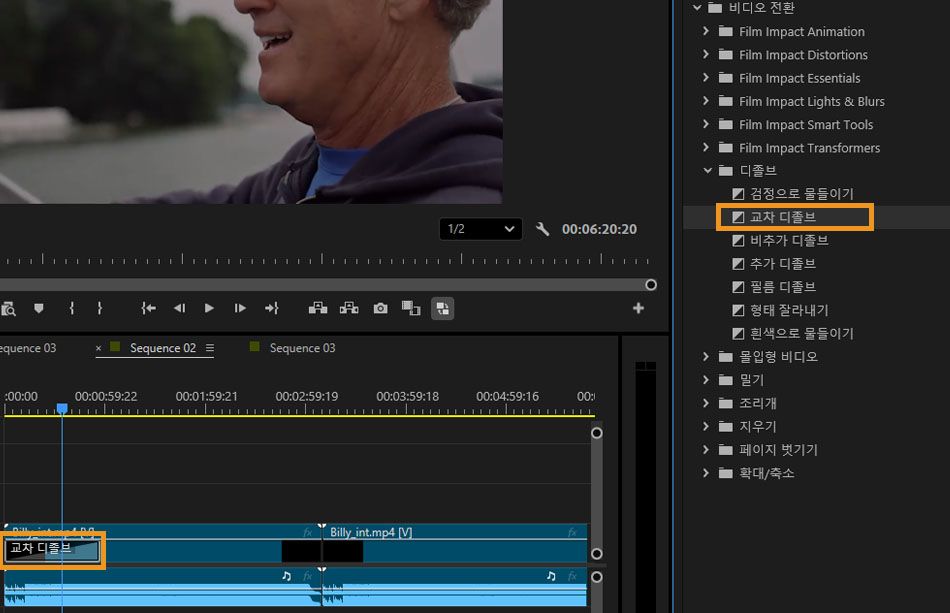
Task: Click the Extract button icon
Action: (349, 308)
